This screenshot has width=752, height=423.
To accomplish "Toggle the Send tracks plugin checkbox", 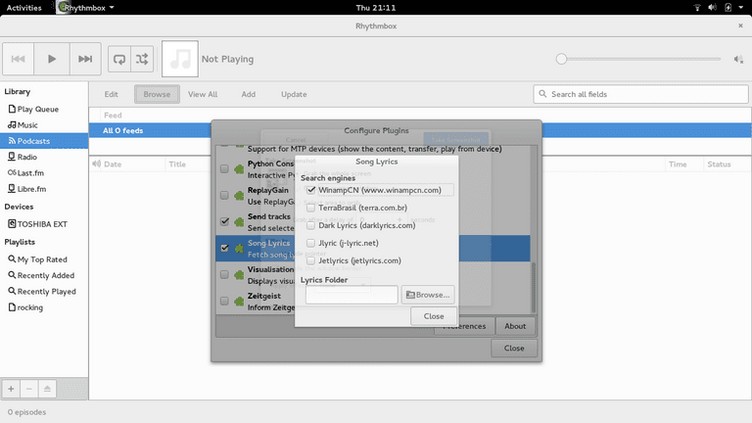I will pos(224,221).
